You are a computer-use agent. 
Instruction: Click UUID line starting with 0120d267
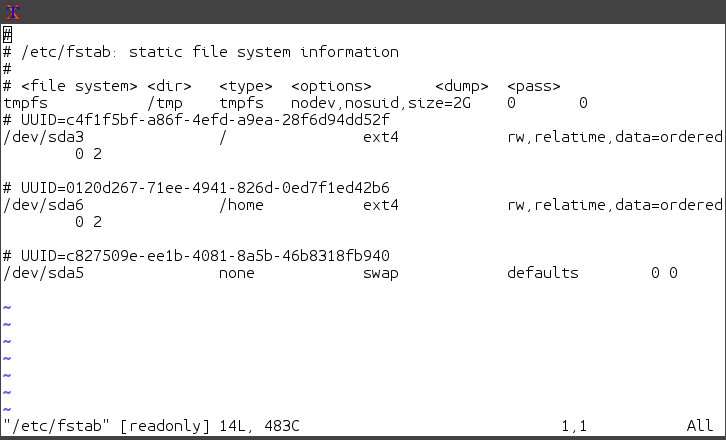tap(196, 188)
